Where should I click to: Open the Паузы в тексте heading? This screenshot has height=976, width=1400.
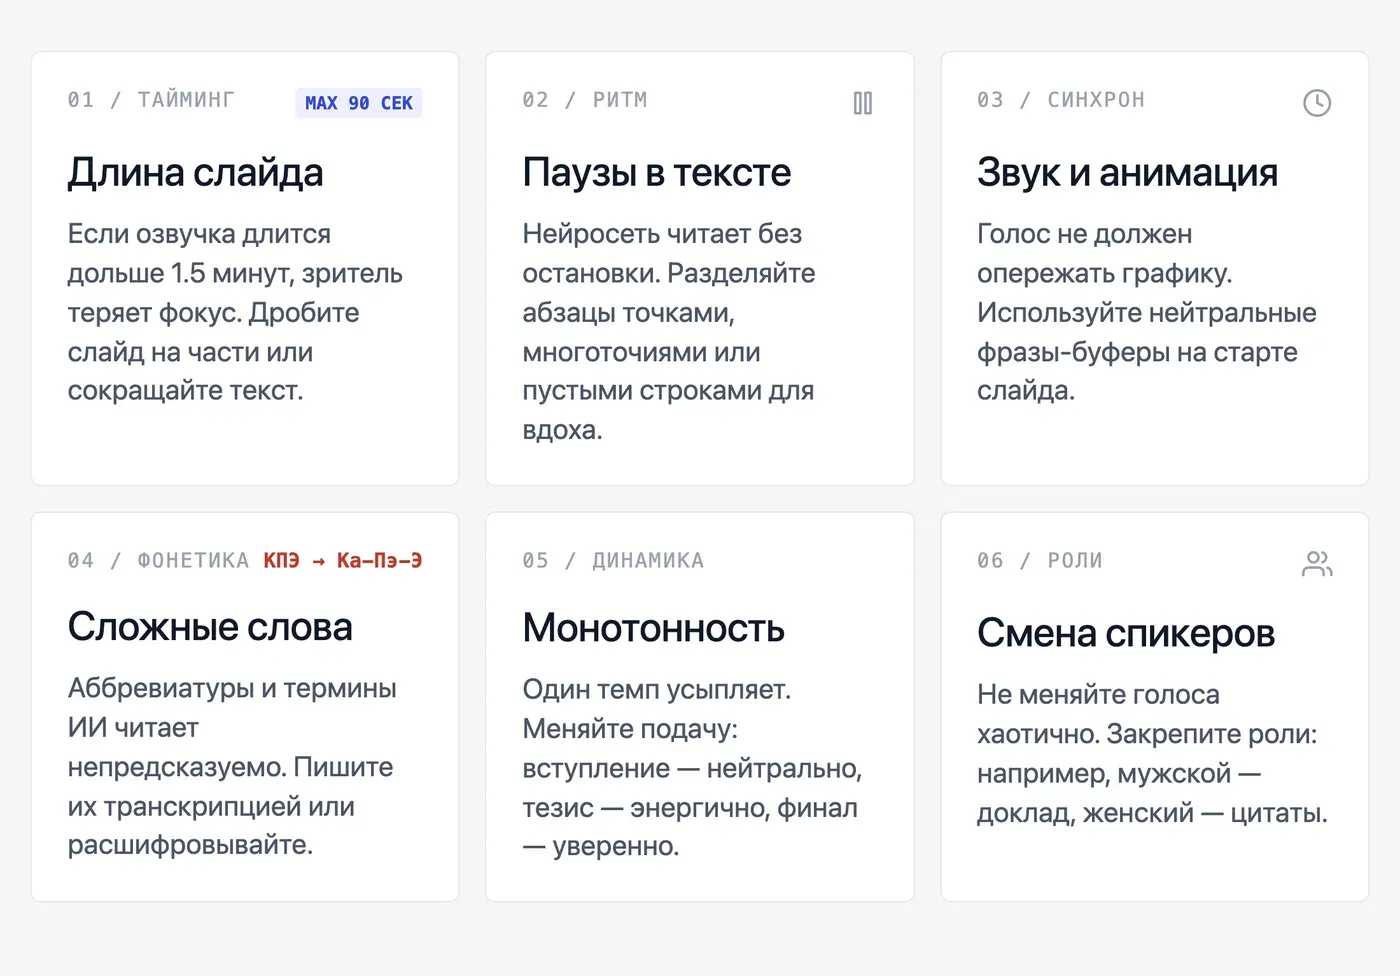[x=657, y=173]
